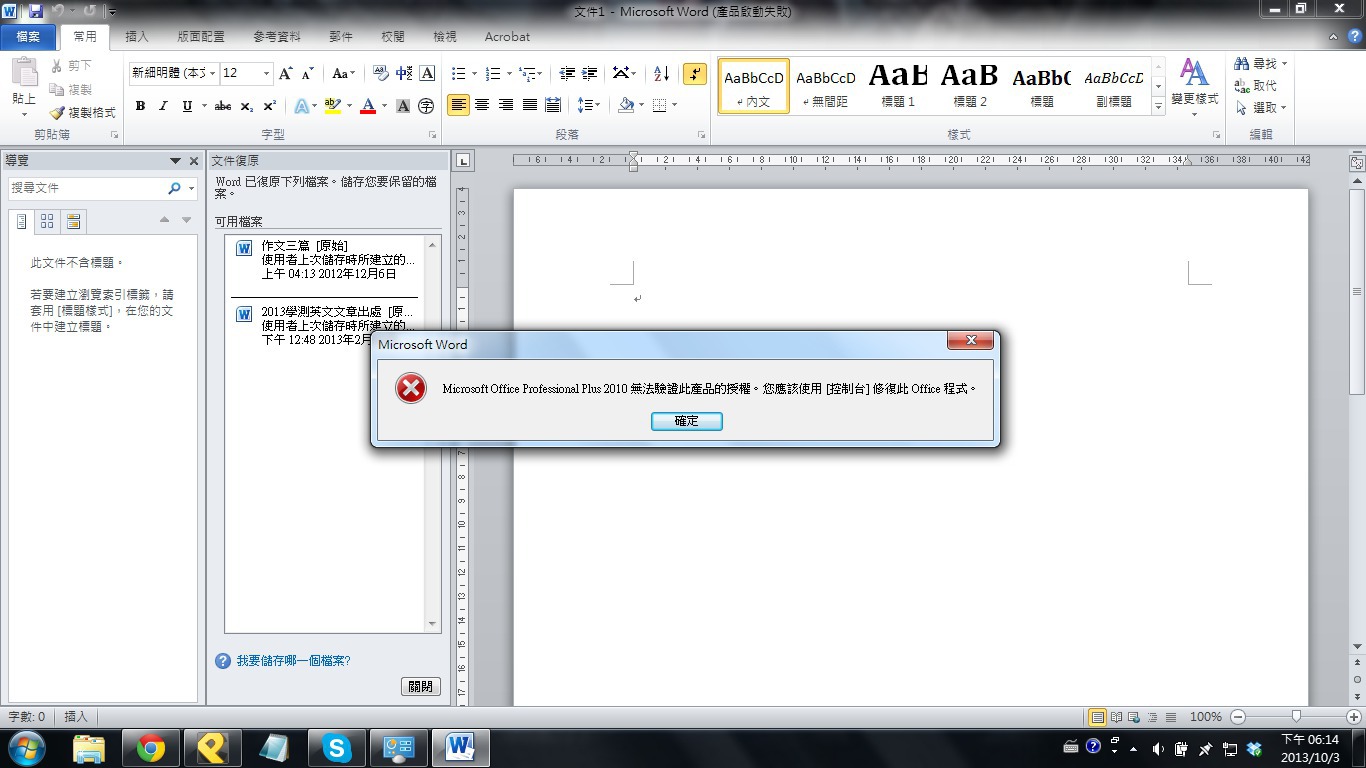This screenshot has width=1366, height=768.
Task: Toggle Align Right paragraph alignment
Action: tap(506, 105)
